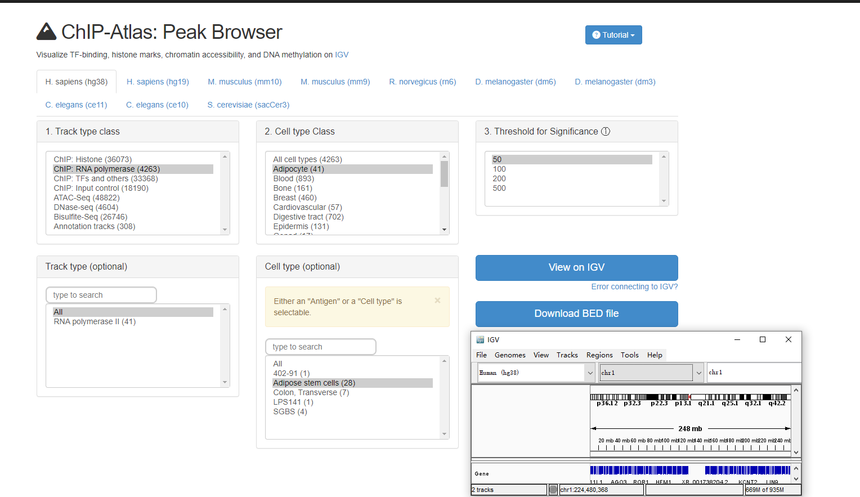Select 'RNA polymerase II (41)' track type
The height and width of the screenshot is (497, 860).
(x=133, y=322)
